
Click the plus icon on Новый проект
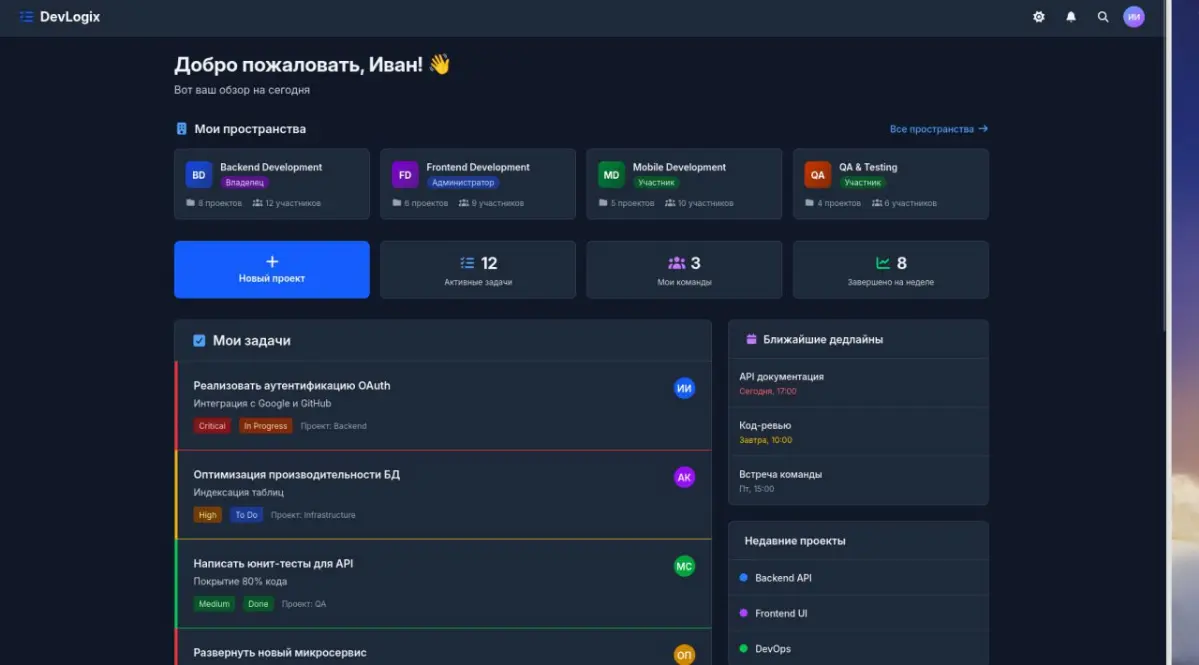(271, 261)
